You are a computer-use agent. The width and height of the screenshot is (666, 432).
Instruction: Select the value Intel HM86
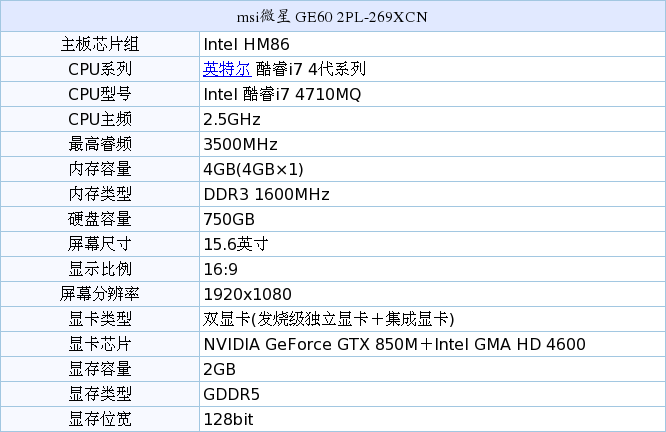pyautogui.click(x=246, y=44)
